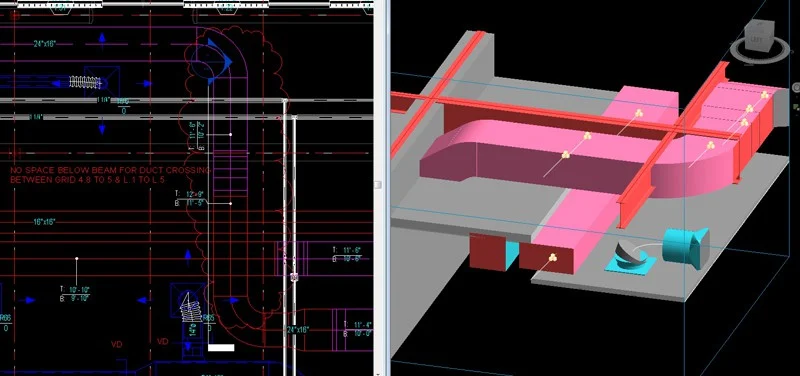Select the small cyan box beside the dark red box

(512, 254)
